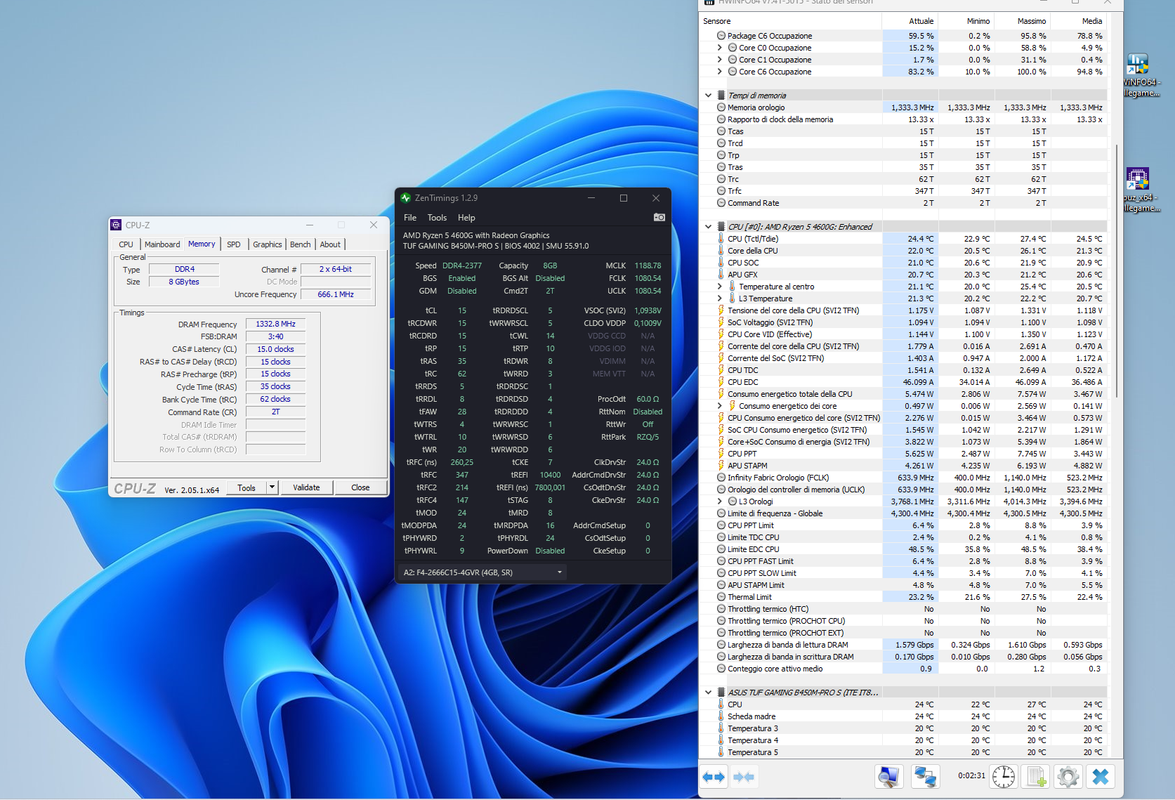Click the chip icon of the Tempi di memoria group

(721, 95)
